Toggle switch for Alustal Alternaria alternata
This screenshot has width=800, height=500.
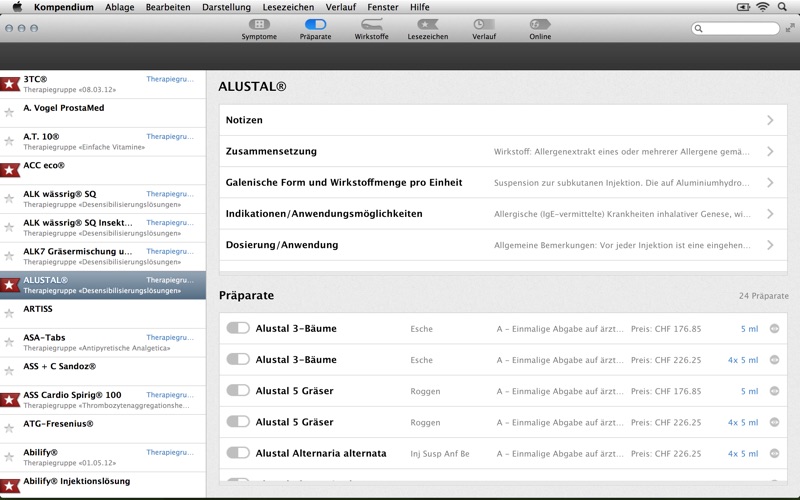pos(238,453)
